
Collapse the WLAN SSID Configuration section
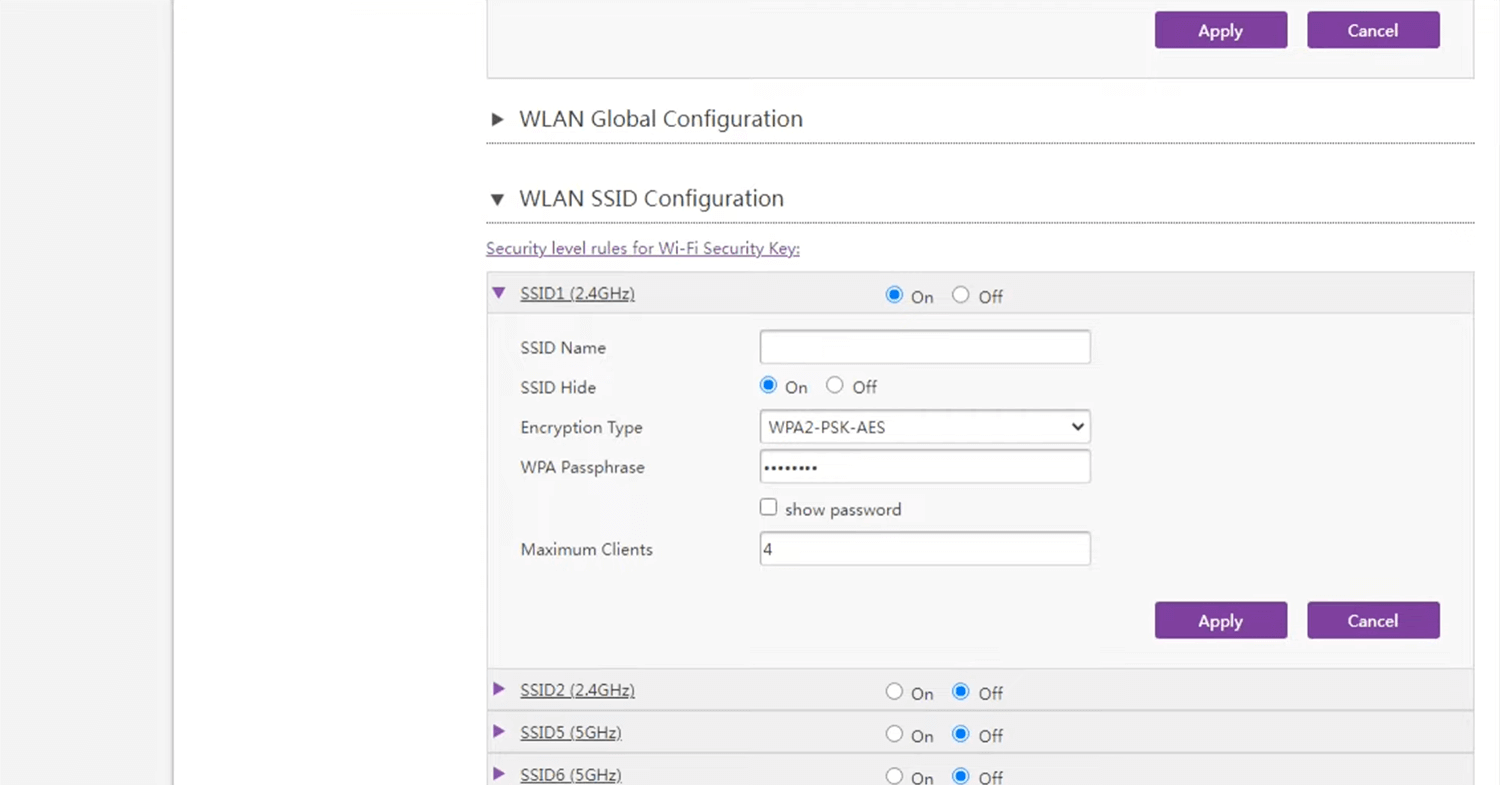click(x=497, y=200)
